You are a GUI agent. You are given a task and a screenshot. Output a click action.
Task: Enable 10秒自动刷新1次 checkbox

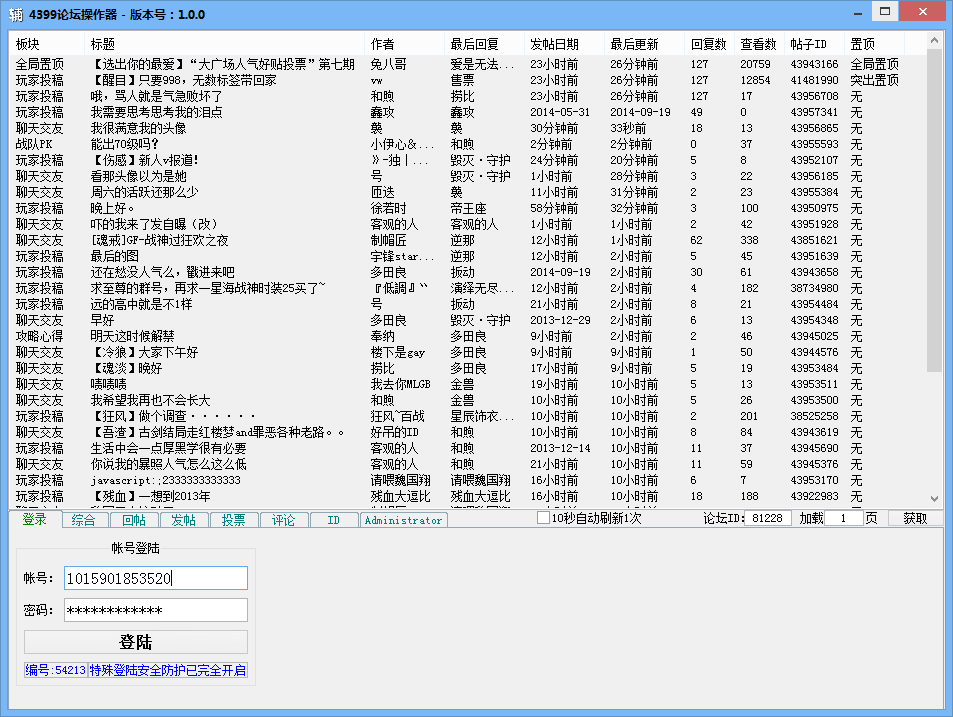pos(543,518)
